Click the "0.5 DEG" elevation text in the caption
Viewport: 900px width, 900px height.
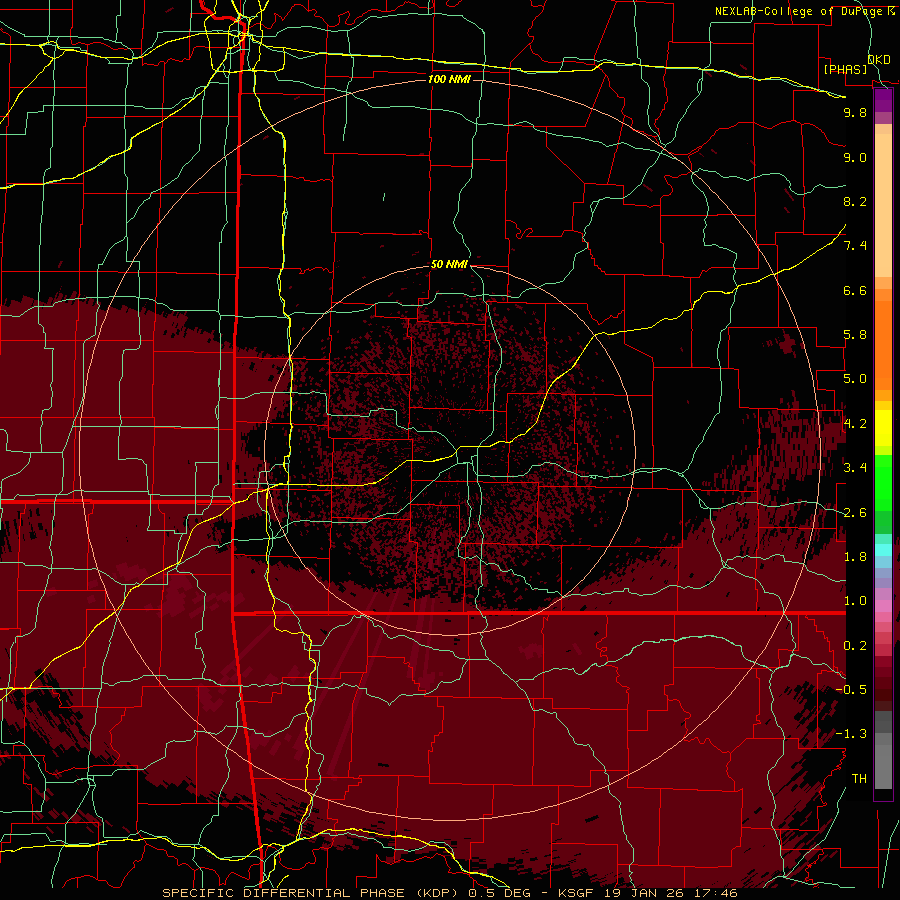[497, 893]
